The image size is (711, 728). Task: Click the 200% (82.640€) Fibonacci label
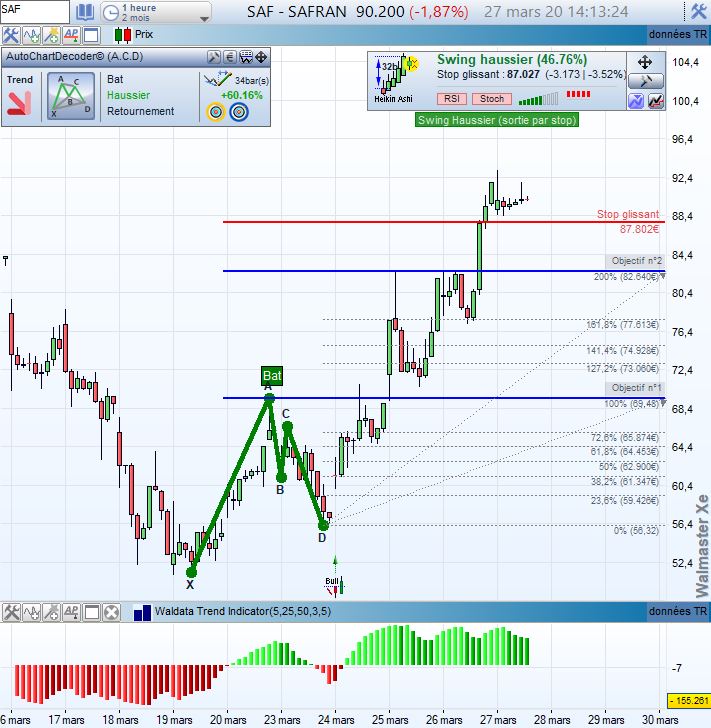coord(626,277)
